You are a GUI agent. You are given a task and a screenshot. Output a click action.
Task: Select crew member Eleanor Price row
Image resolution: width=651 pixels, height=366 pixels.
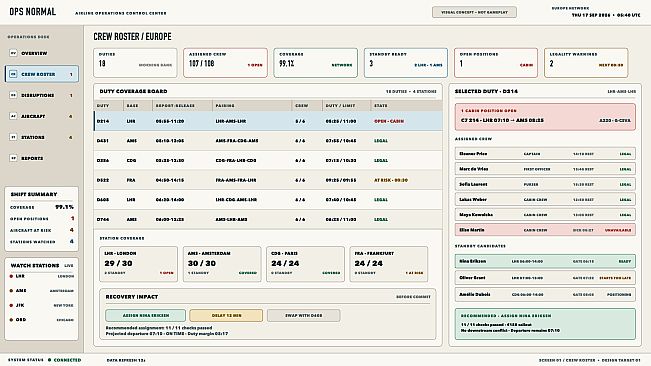545,154
